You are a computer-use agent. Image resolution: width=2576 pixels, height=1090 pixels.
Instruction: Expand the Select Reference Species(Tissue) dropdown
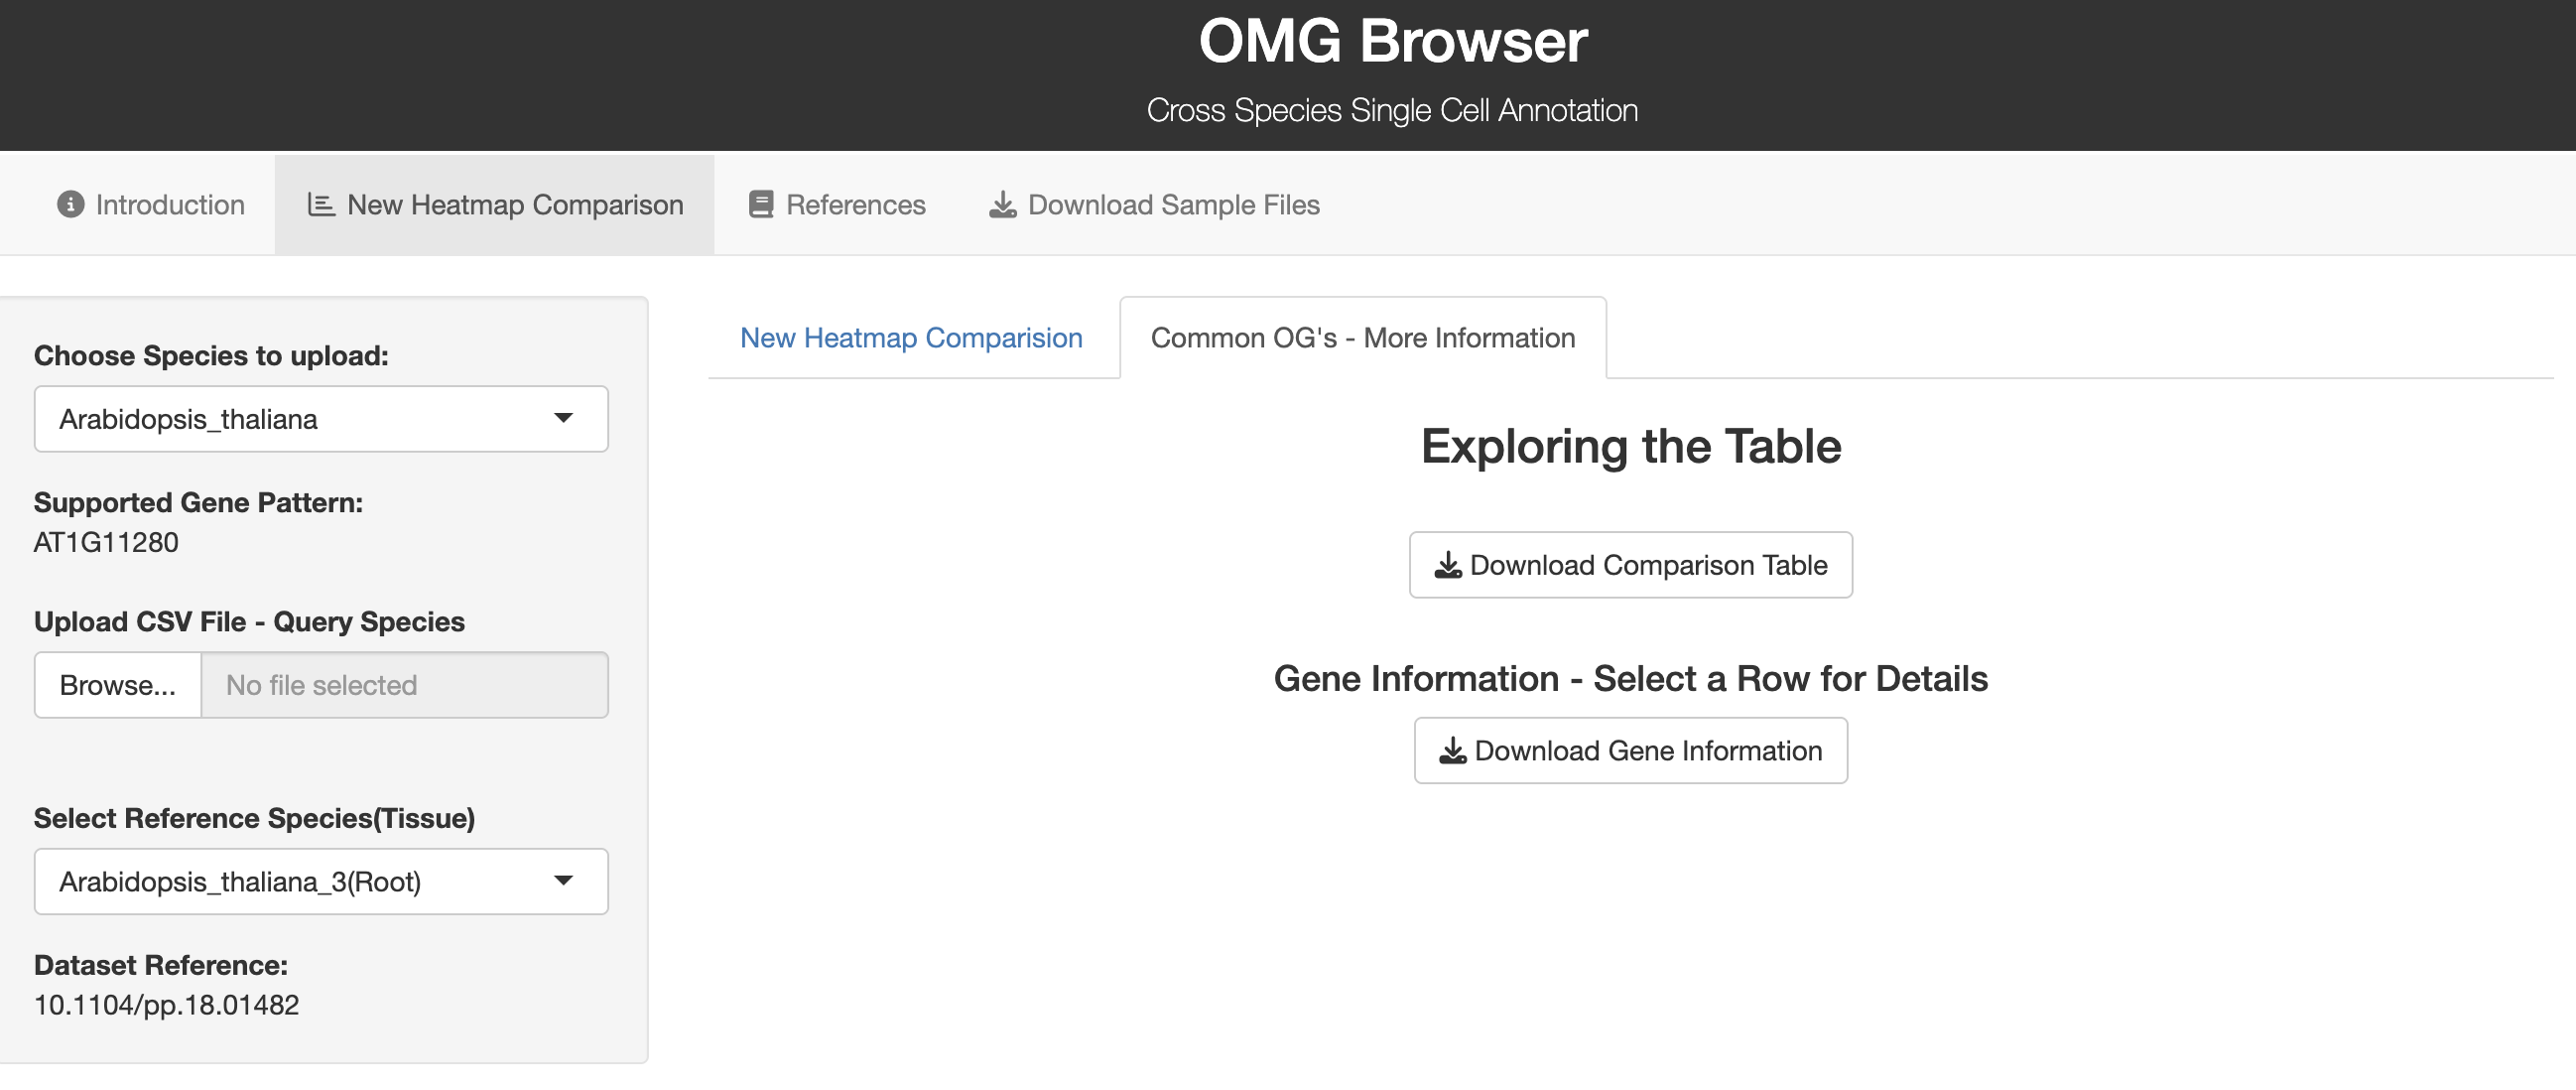[320, 881]
